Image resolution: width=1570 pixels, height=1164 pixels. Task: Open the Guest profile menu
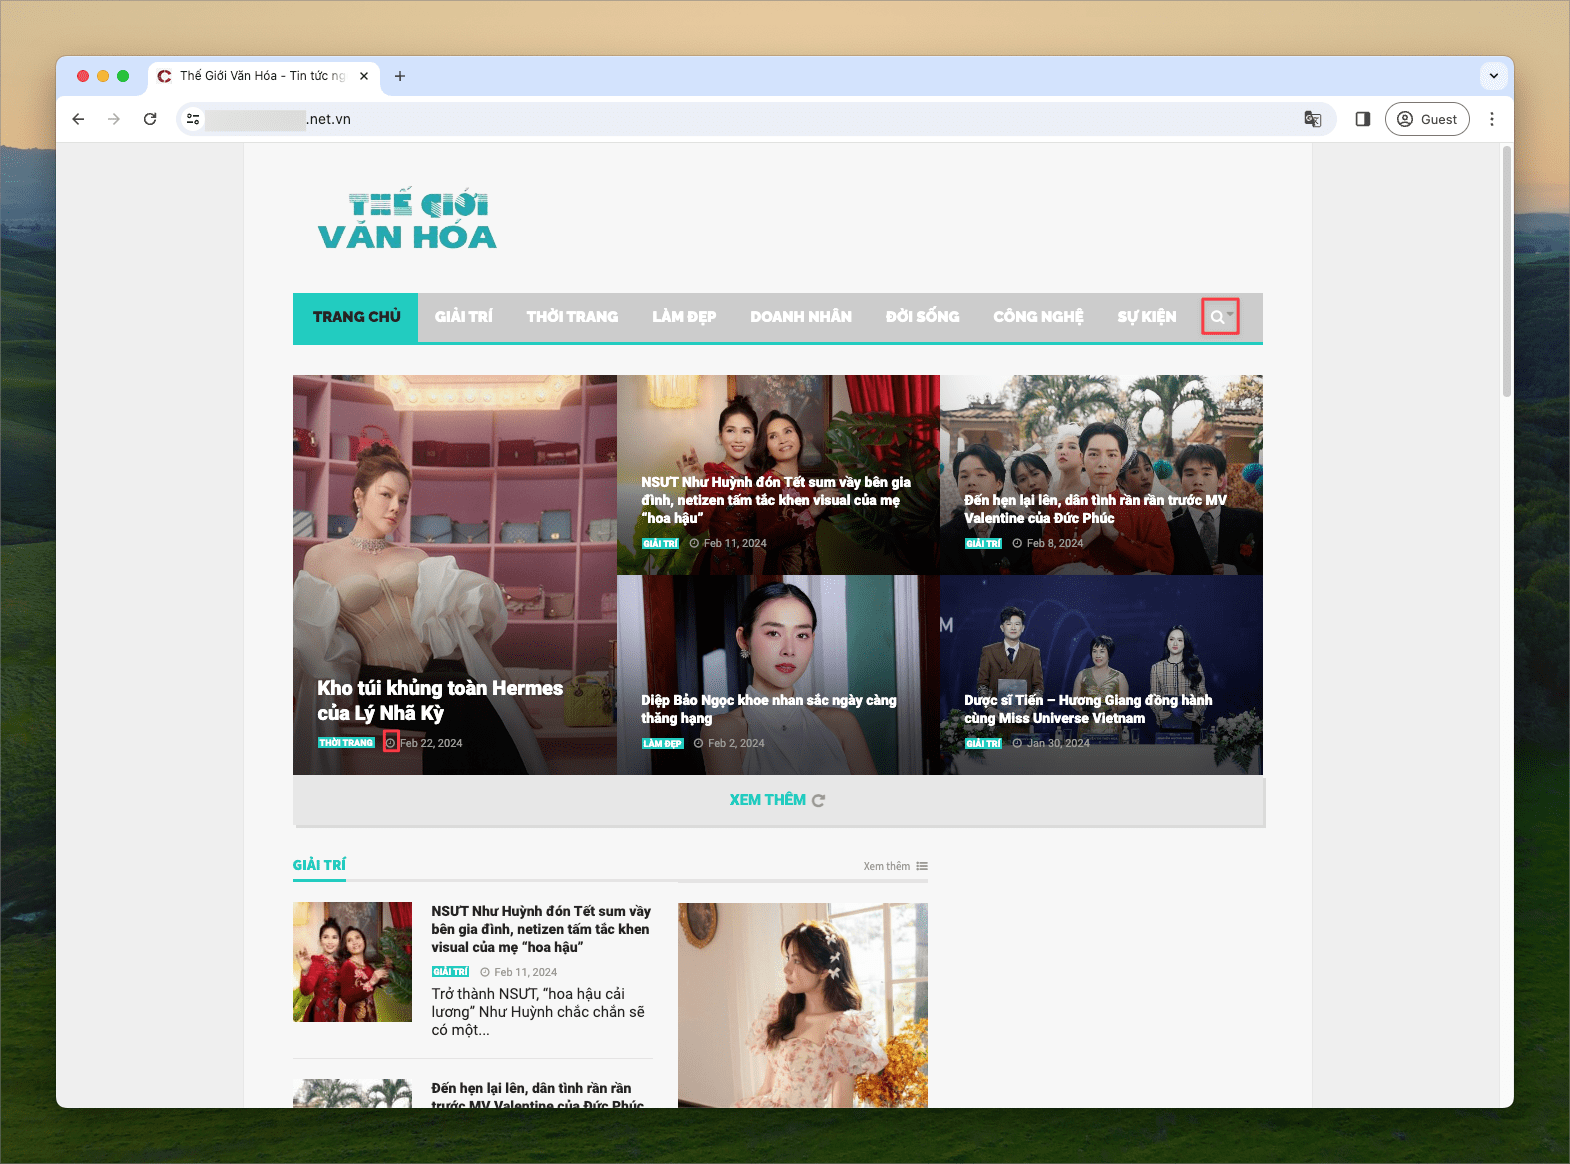point(1426,119)
